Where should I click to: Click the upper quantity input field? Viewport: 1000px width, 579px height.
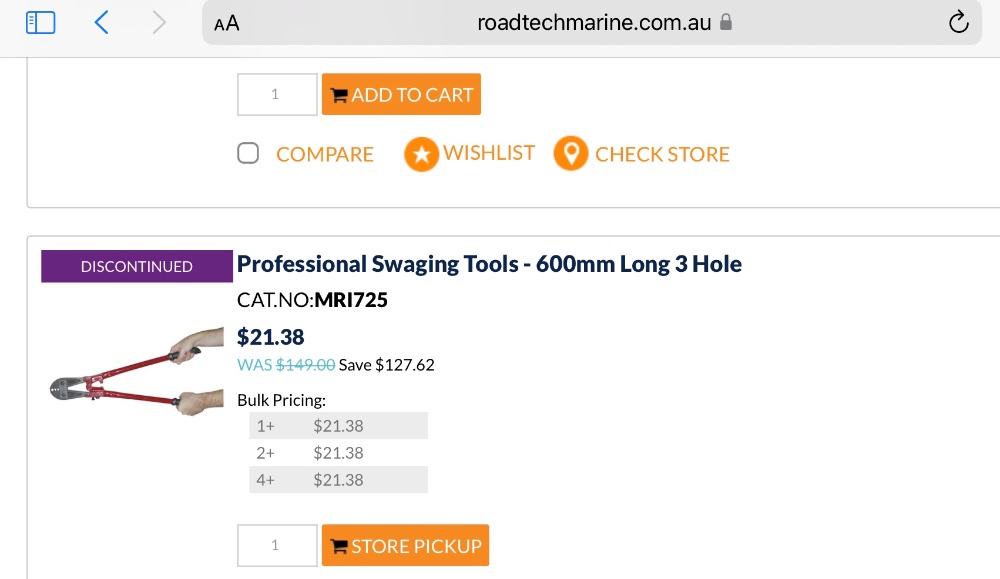point(277,95)
